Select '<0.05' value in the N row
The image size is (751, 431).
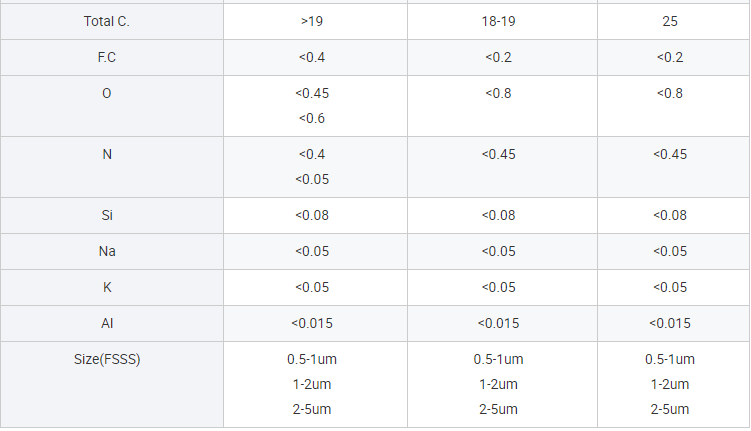click(x=311, y=179)
